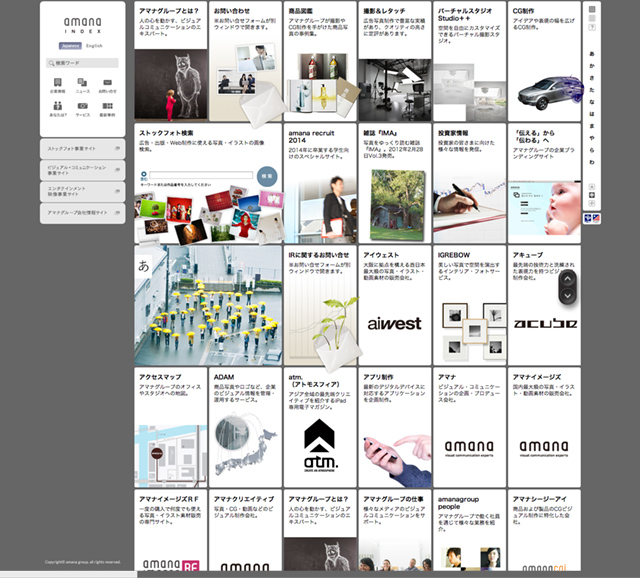Click the round 検索 button in stock photo card
This screenshot has width=640, height=578.
267,176
